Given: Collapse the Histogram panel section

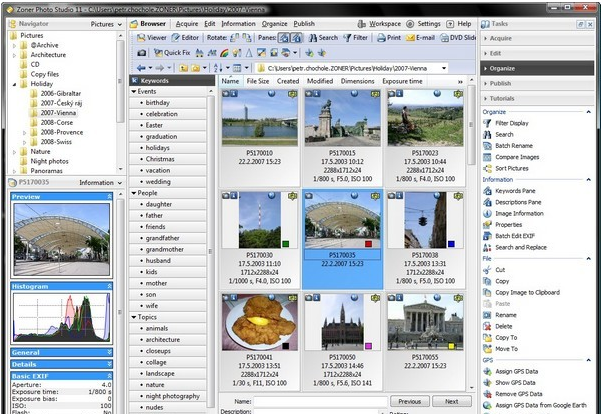Looking at the screenshot, I should (x=110, y=286).
